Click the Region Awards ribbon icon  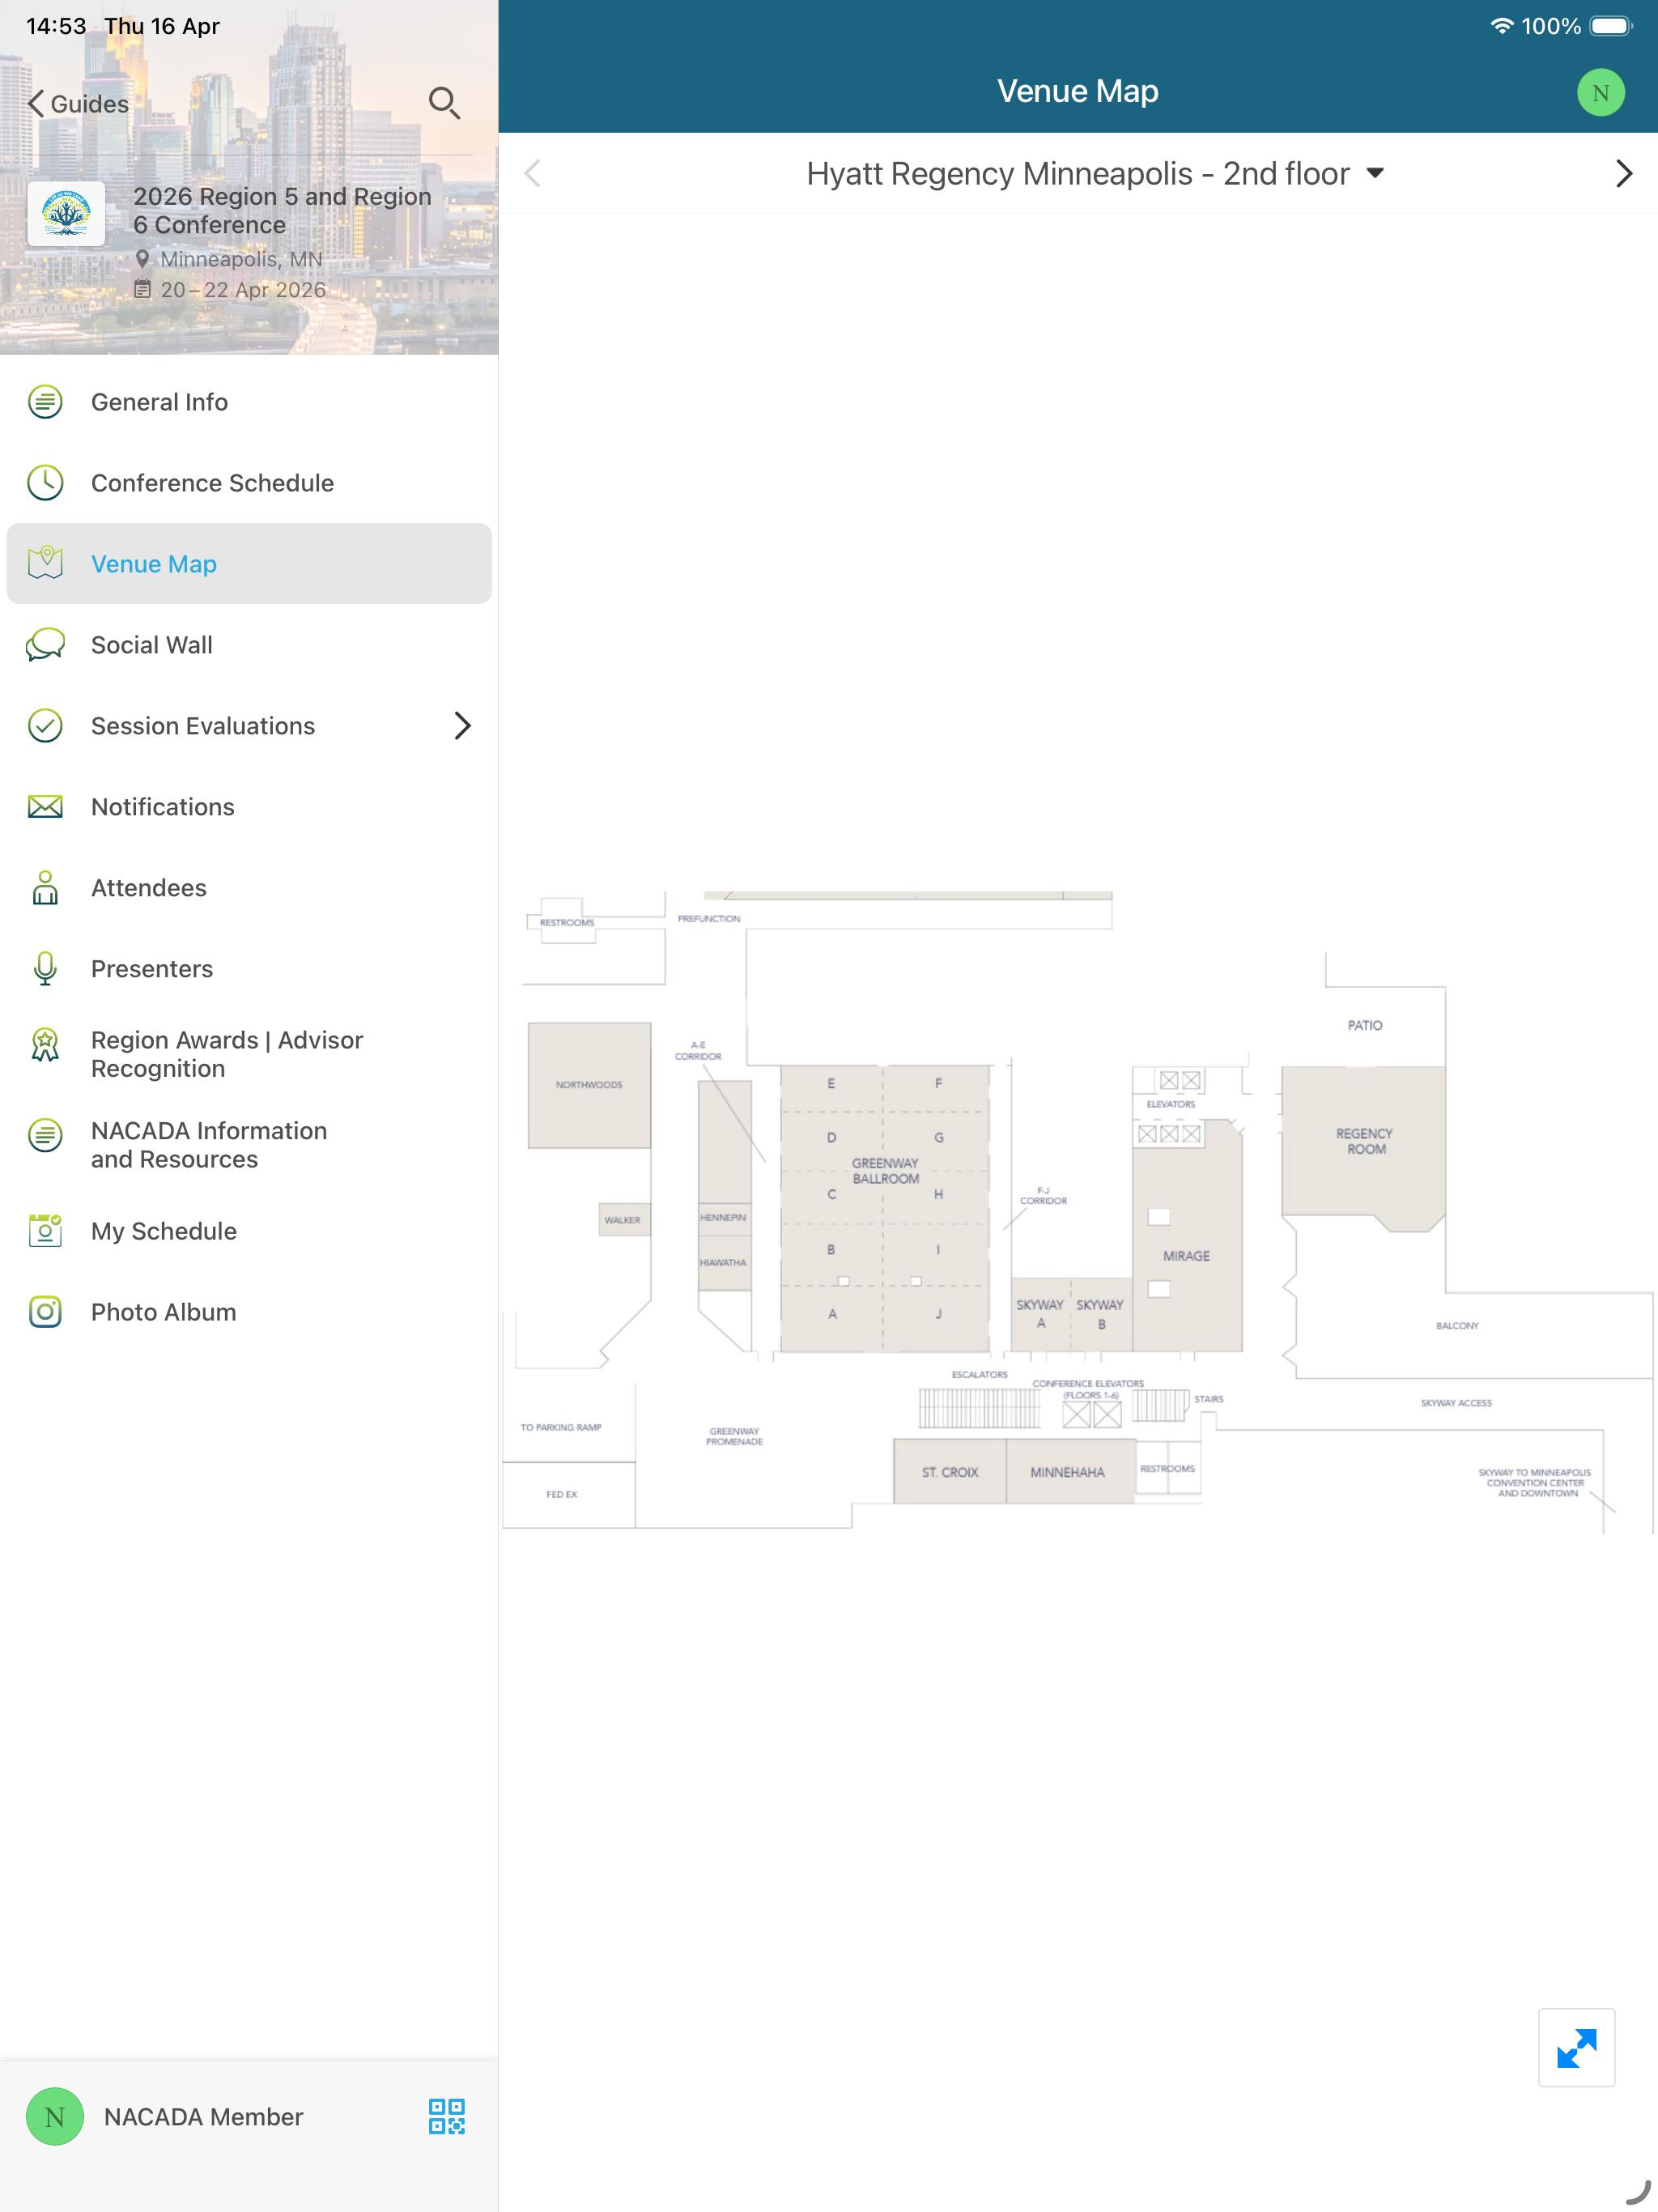45,1045
